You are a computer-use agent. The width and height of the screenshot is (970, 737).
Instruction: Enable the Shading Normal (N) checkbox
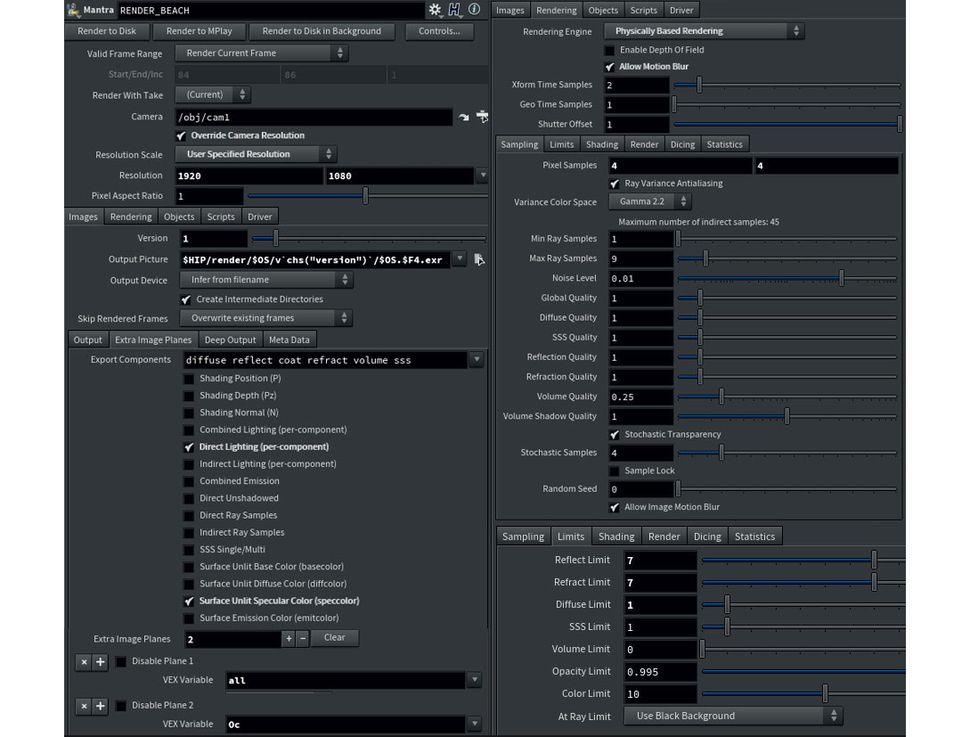coord(189,413)
